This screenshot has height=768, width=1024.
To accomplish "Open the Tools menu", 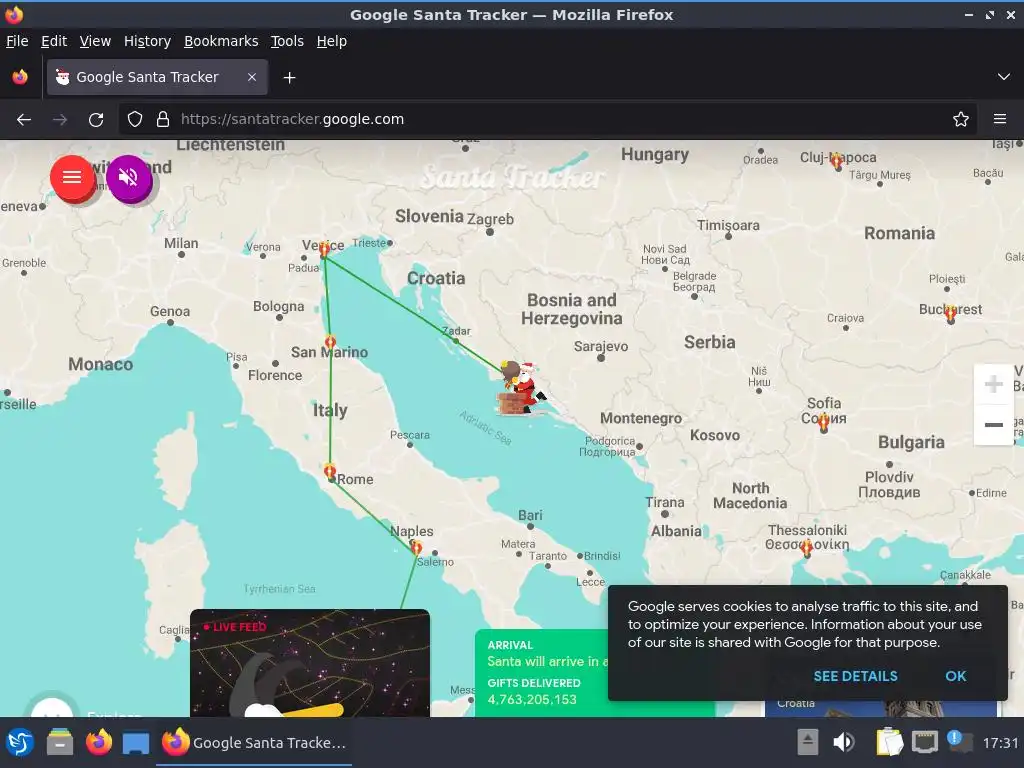I will coord(287,41).
